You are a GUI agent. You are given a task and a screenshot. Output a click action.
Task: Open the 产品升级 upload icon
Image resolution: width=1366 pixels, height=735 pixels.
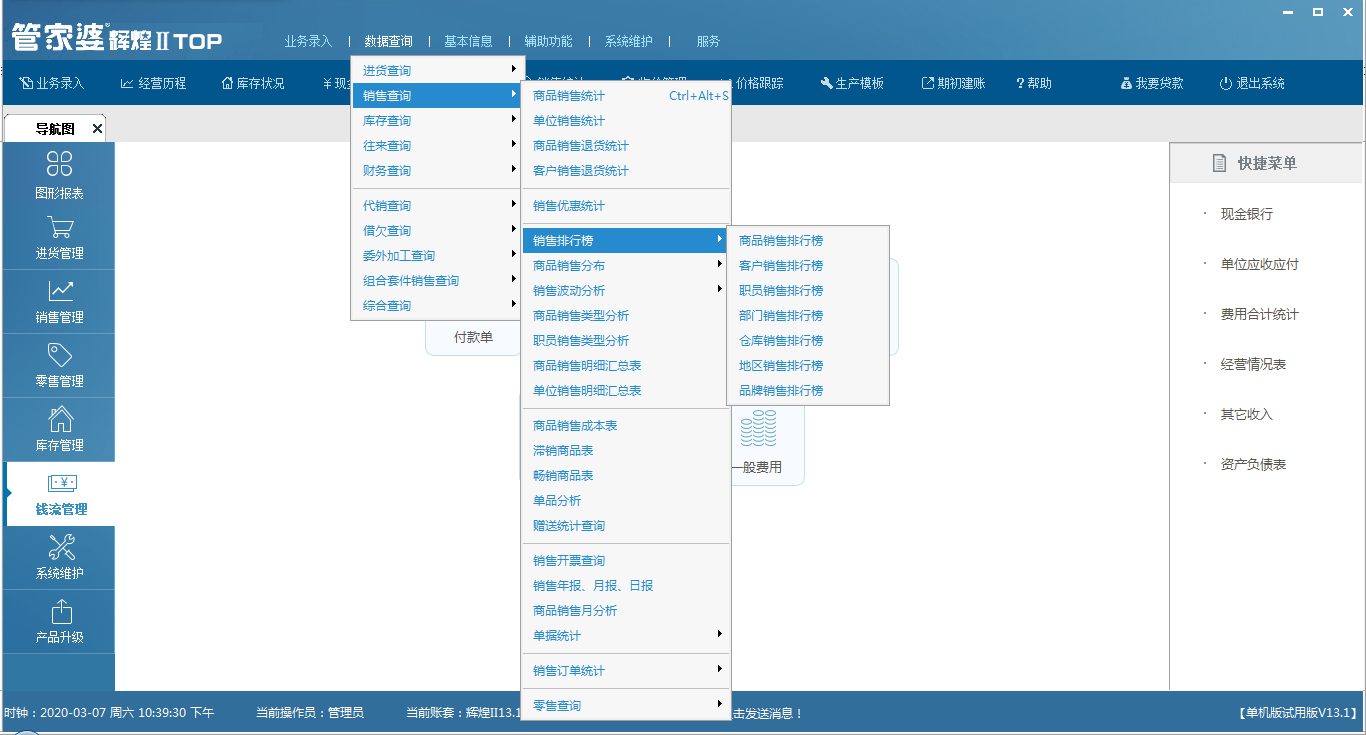tap(61, 612)
